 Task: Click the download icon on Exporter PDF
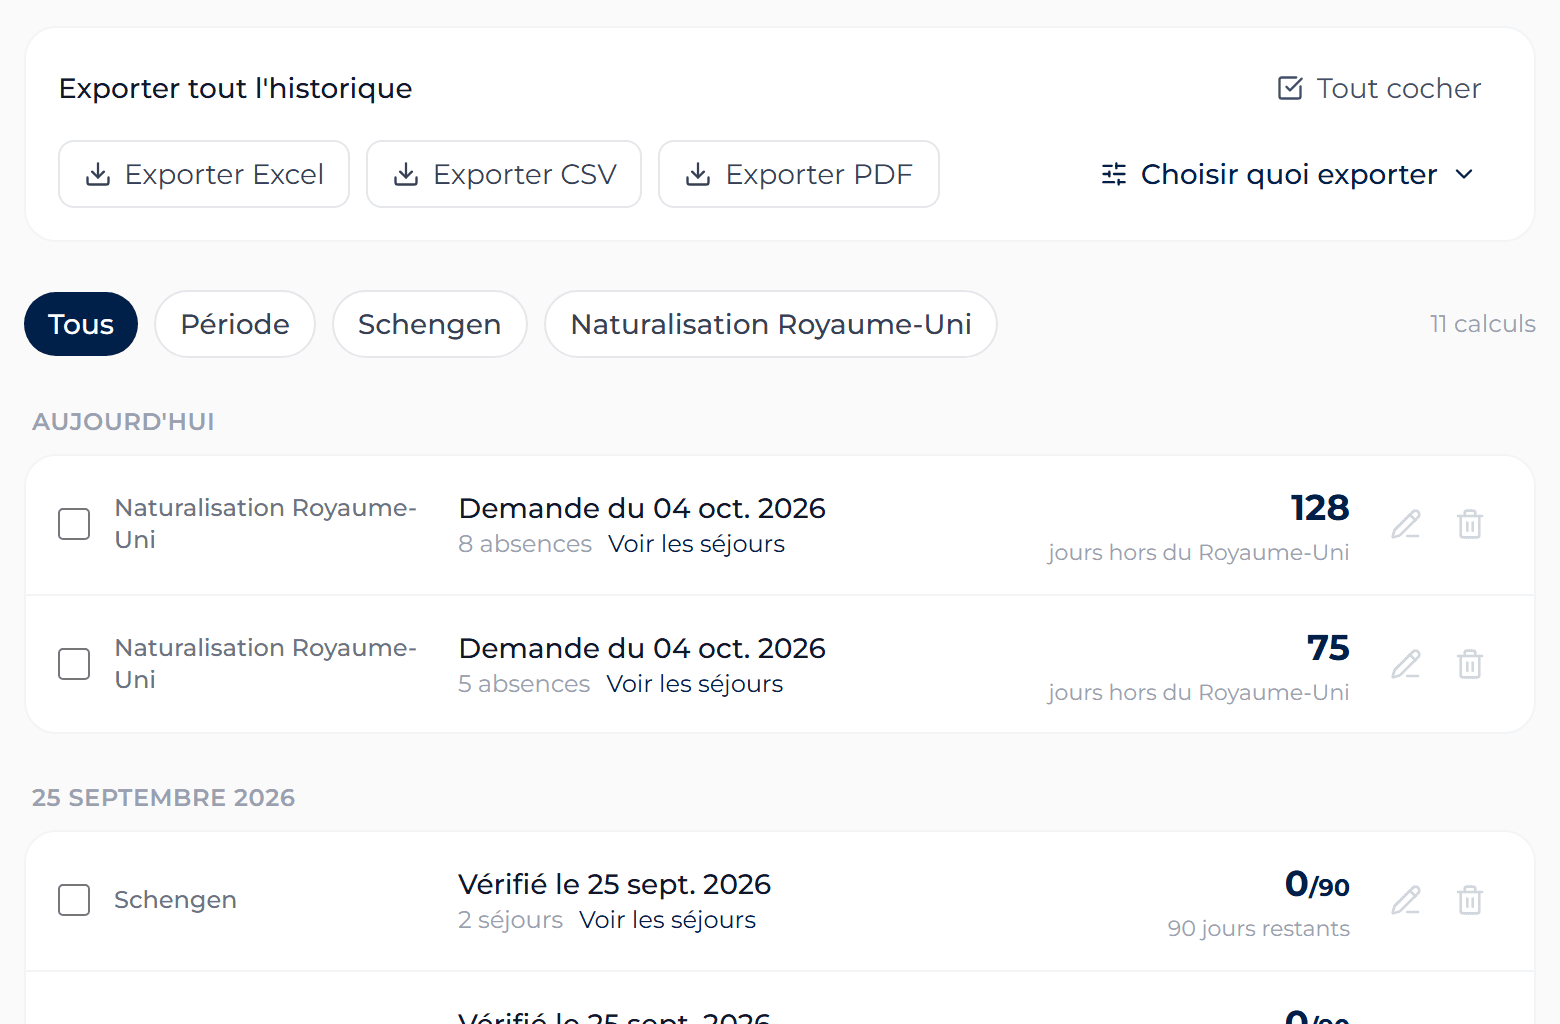698,175
